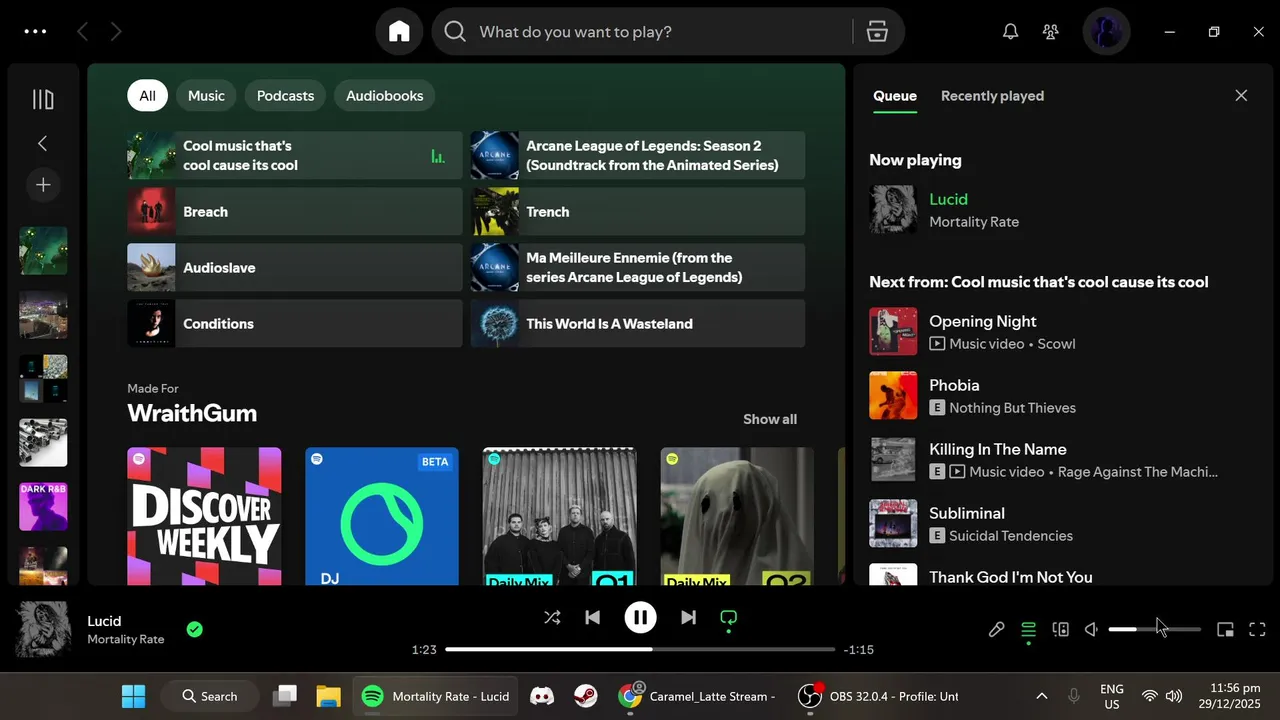Open Discord from the taskbar
This screenshot has height=720, width=1280.
click(542, 696)
